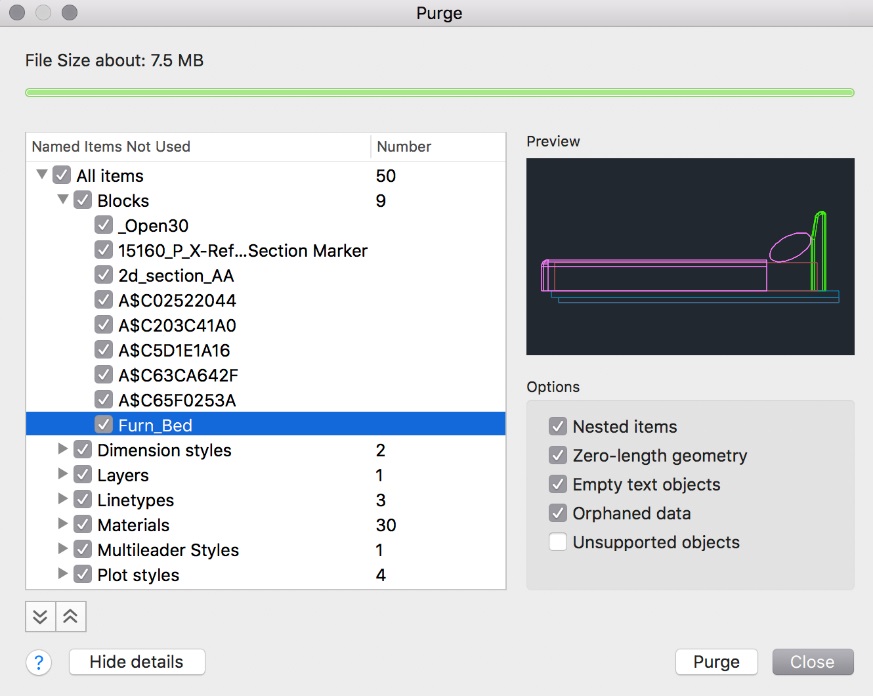
Task: Collapse the Blocks tree node
Action: 63,201
